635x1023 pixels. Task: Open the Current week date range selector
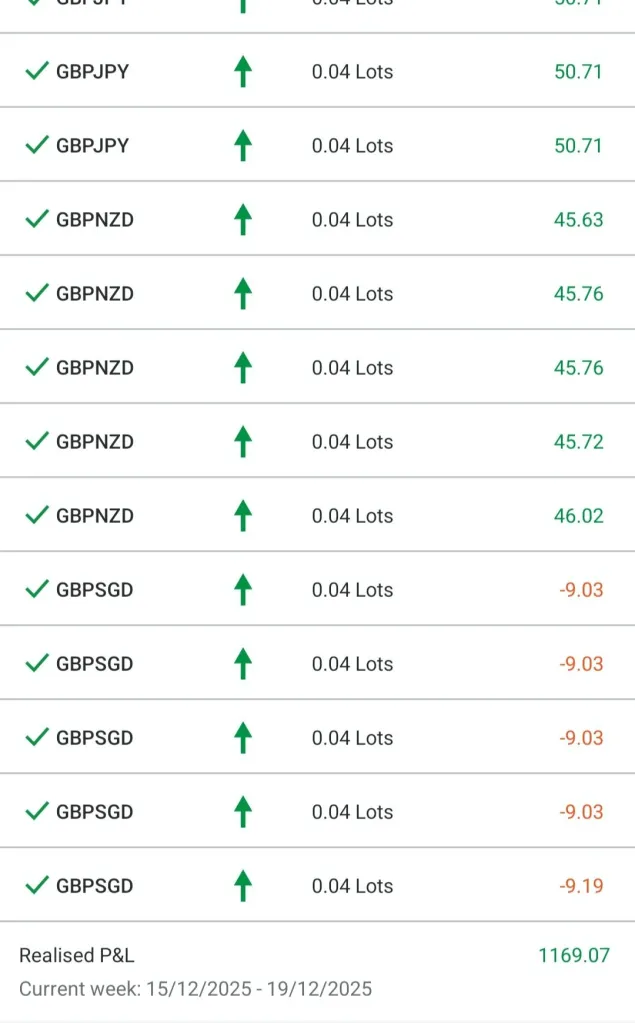pos(195,989)
